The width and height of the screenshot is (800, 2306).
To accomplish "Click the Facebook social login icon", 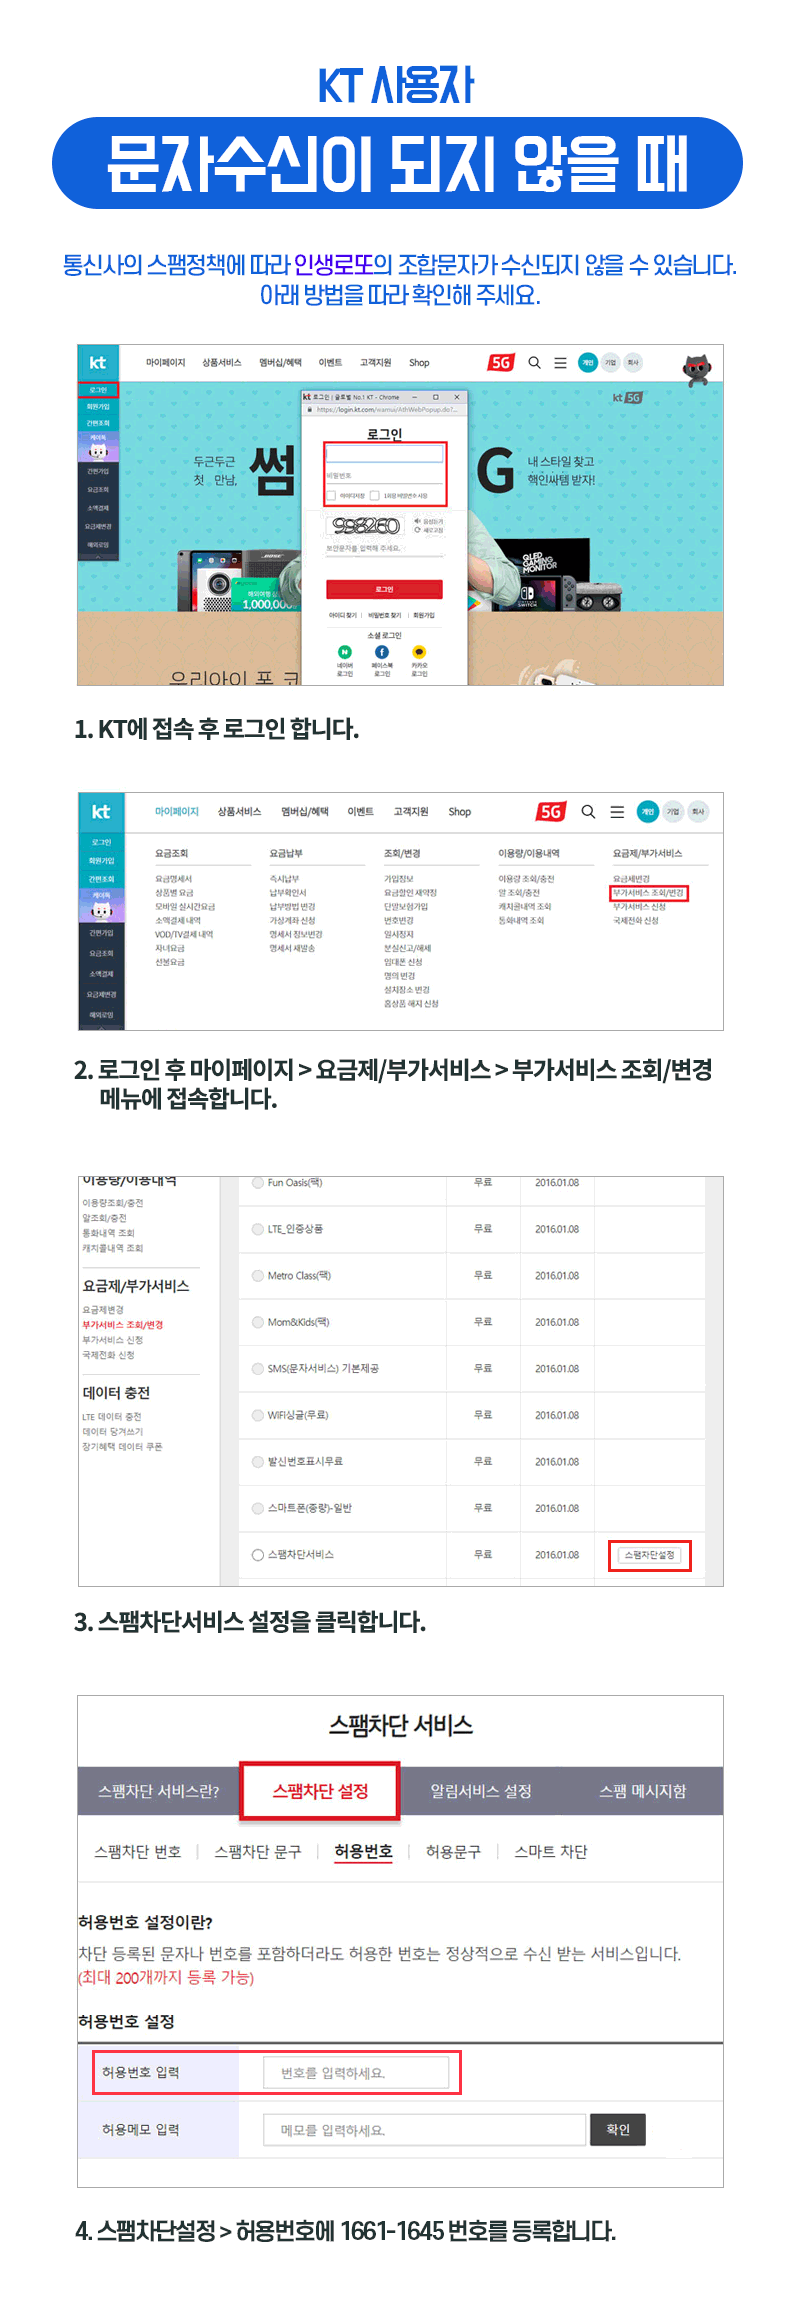I will [382, 652].
